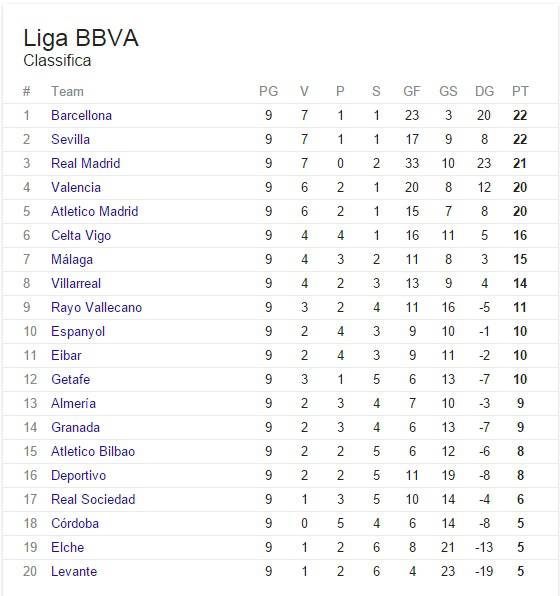Open the Granada team link

[75, 427]
